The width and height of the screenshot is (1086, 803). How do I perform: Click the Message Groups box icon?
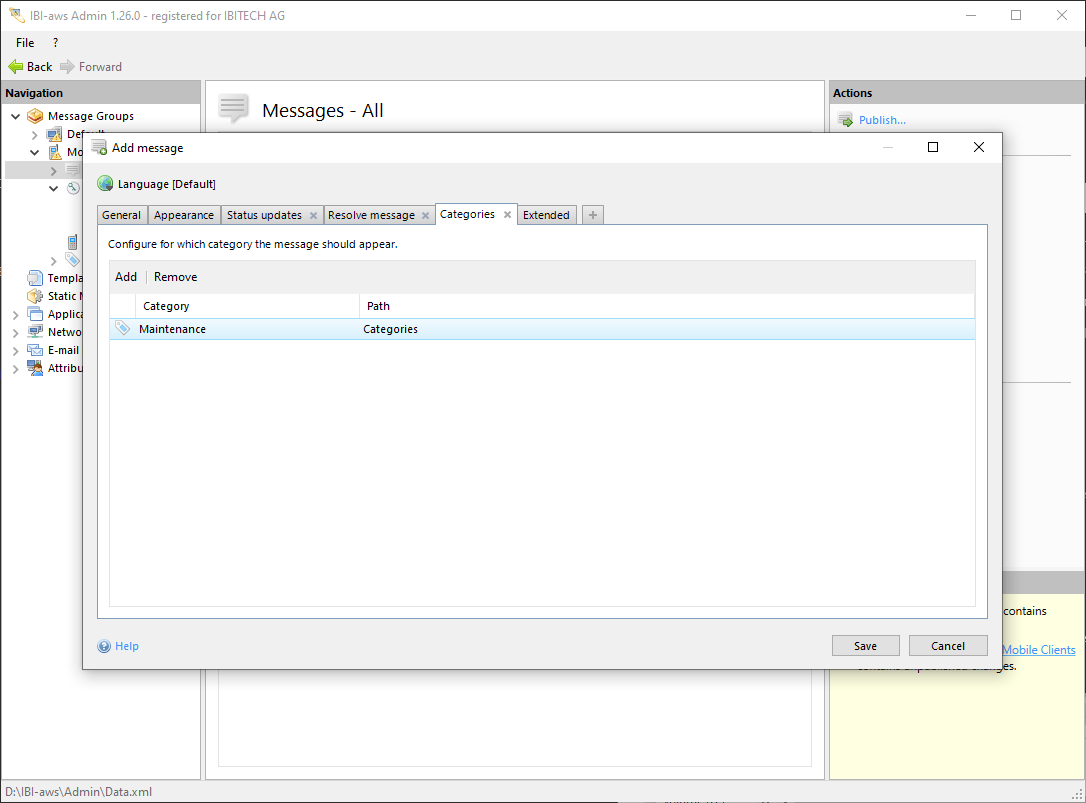35,116
